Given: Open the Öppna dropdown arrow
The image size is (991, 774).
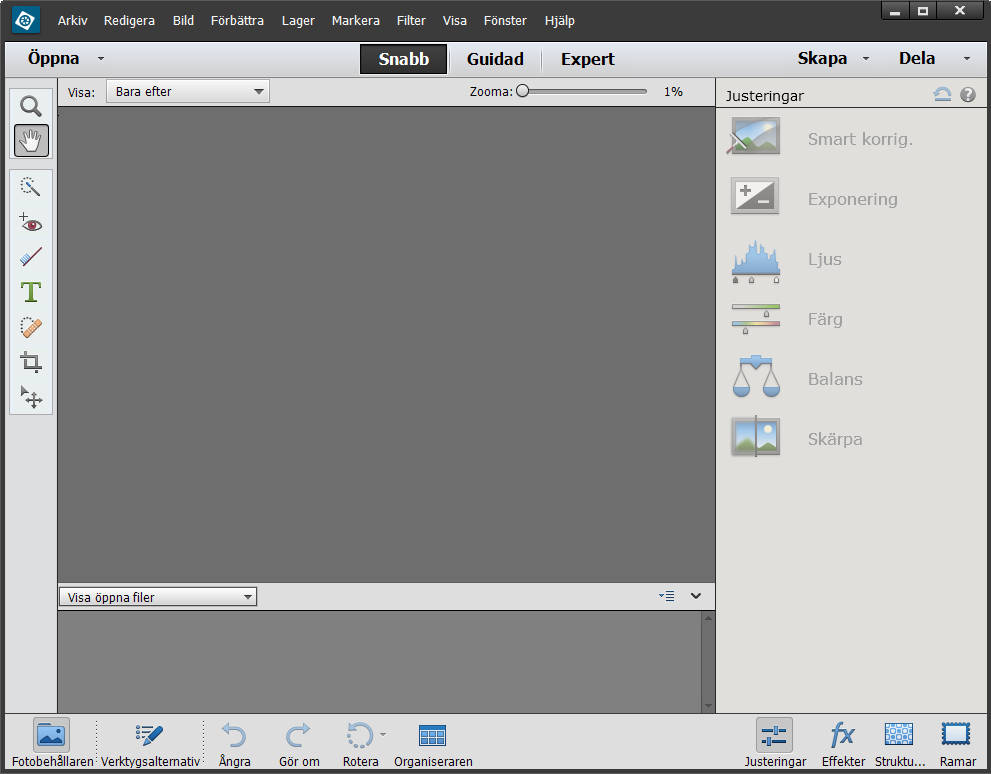Looking at the screenshot, I should (101, 59).
